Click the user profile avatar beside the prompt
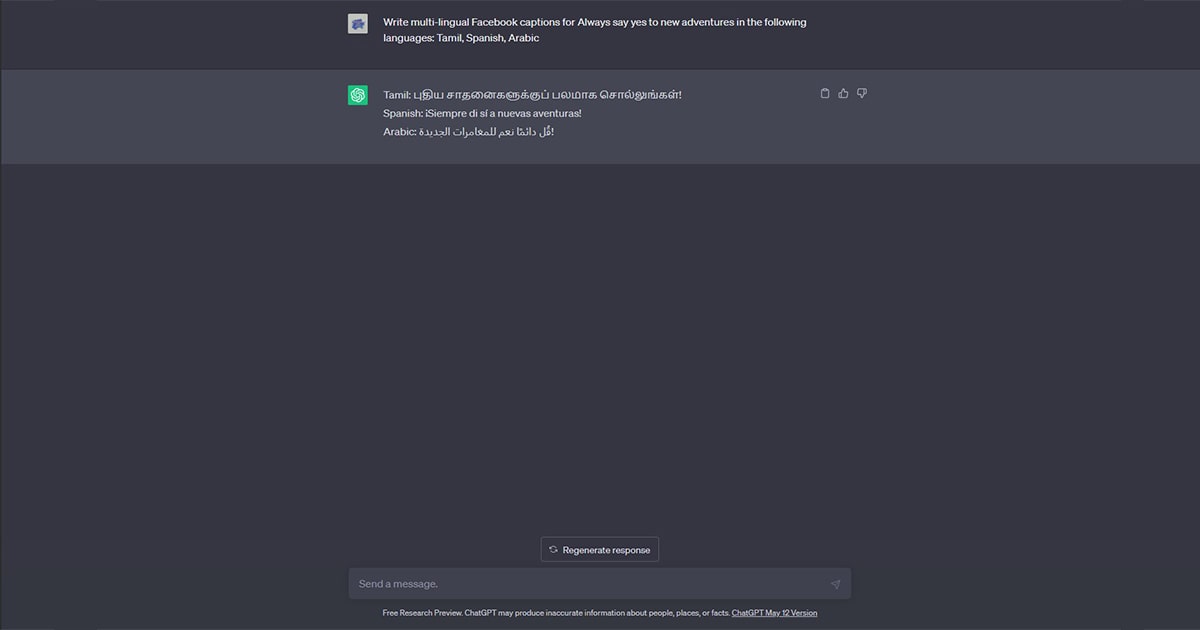The height and width of the screenshot is (630, 1200). pyautogui.click(x=358, y=23)
